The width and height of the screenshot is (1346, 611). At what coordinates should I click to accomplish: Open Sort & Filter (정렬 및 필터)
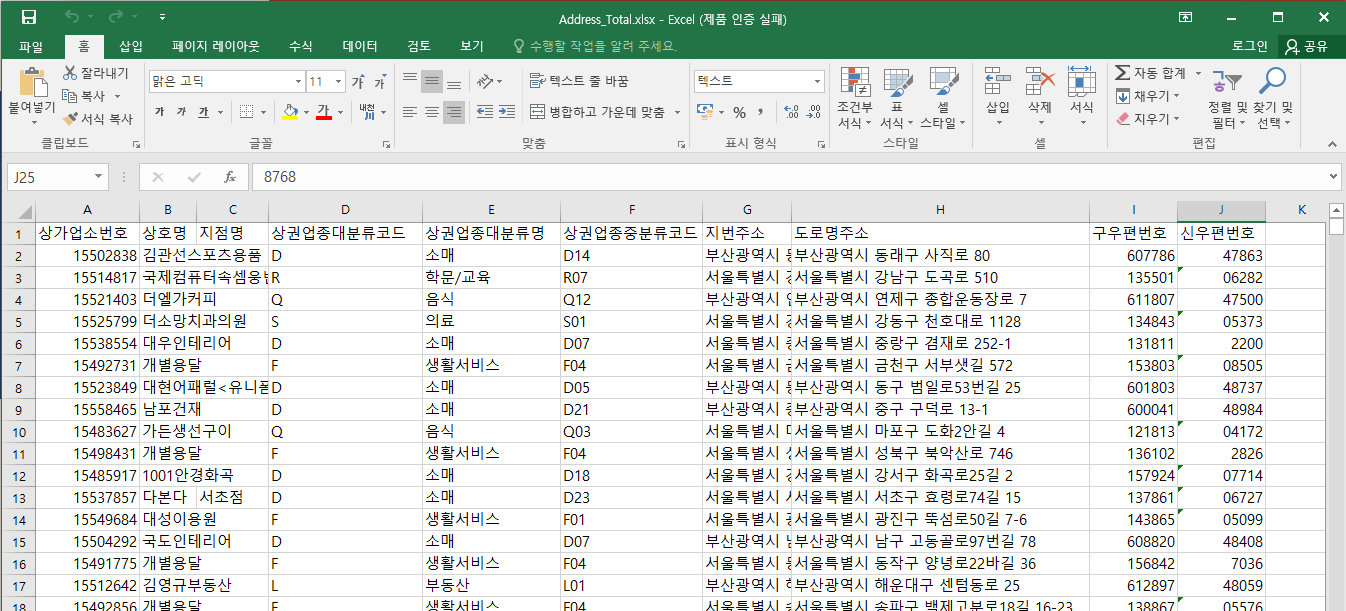click(x=1227, y=99)
